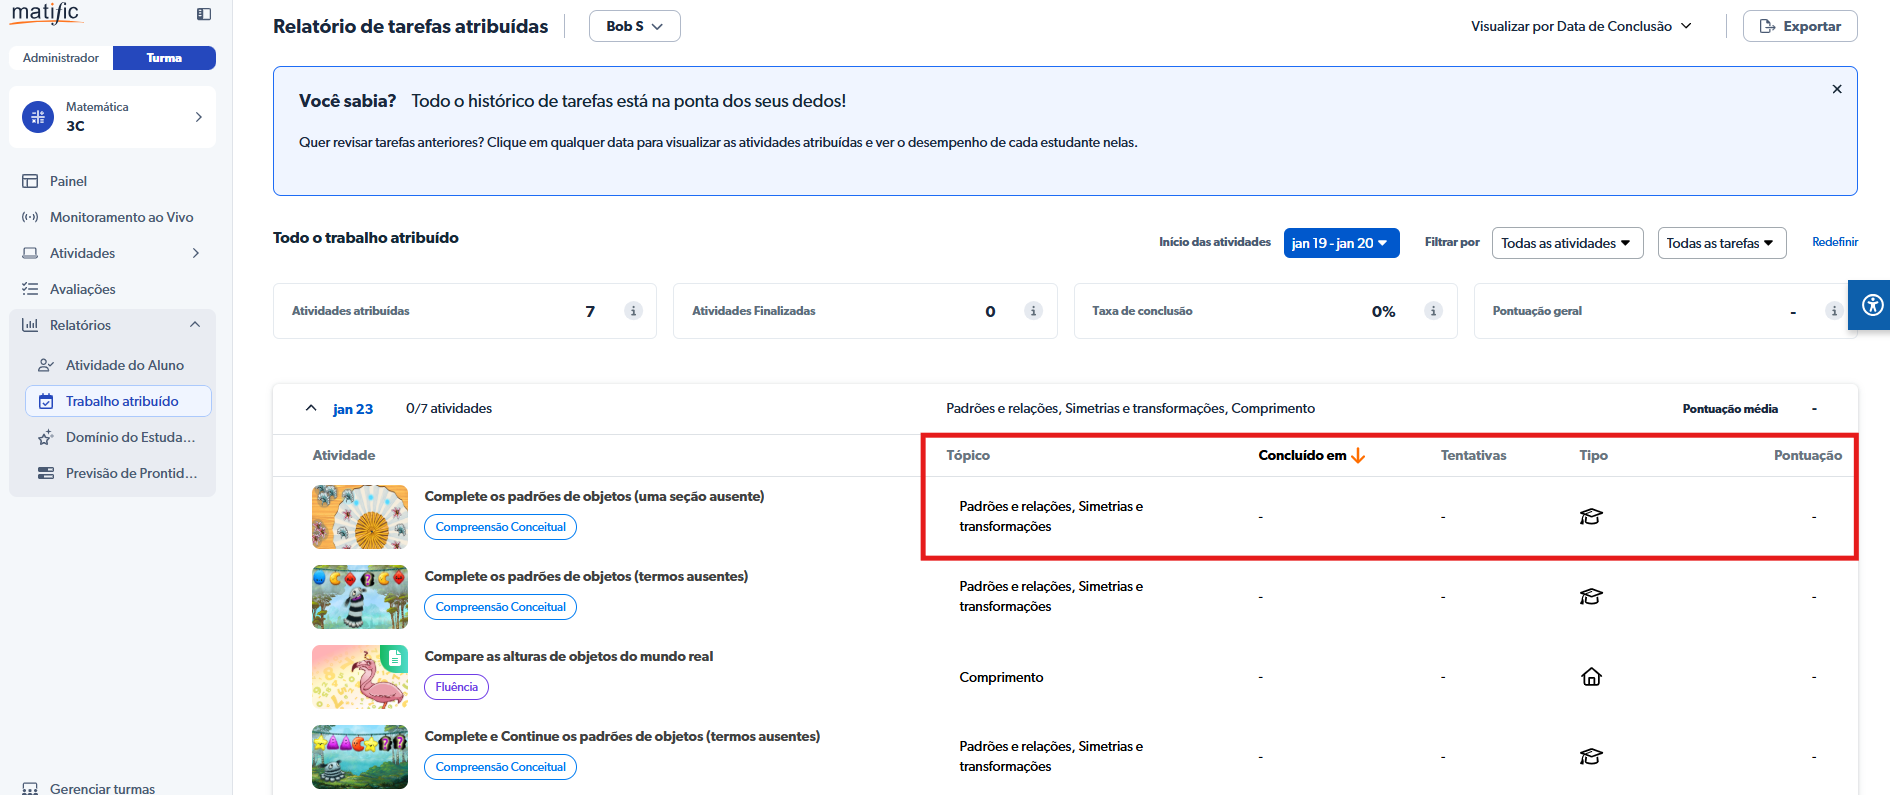Click the home icon in Comprimento row

(x=1591, y=677)
